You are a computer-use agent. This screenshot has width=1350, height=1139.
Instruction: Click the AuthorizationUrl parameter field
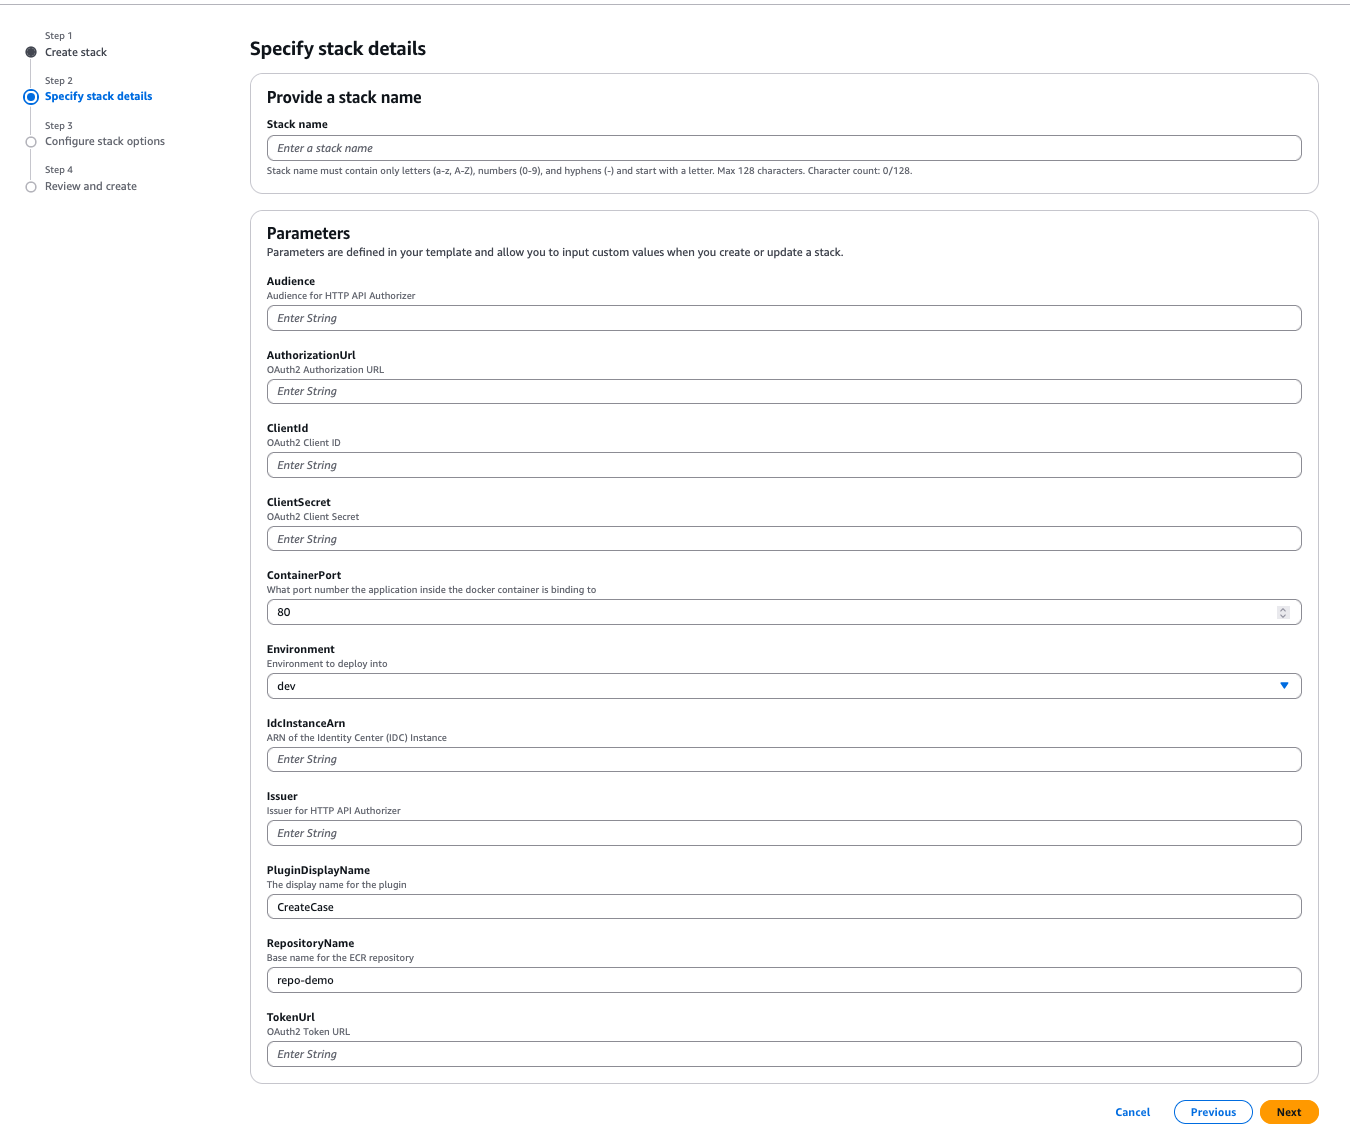coord(784,391)
